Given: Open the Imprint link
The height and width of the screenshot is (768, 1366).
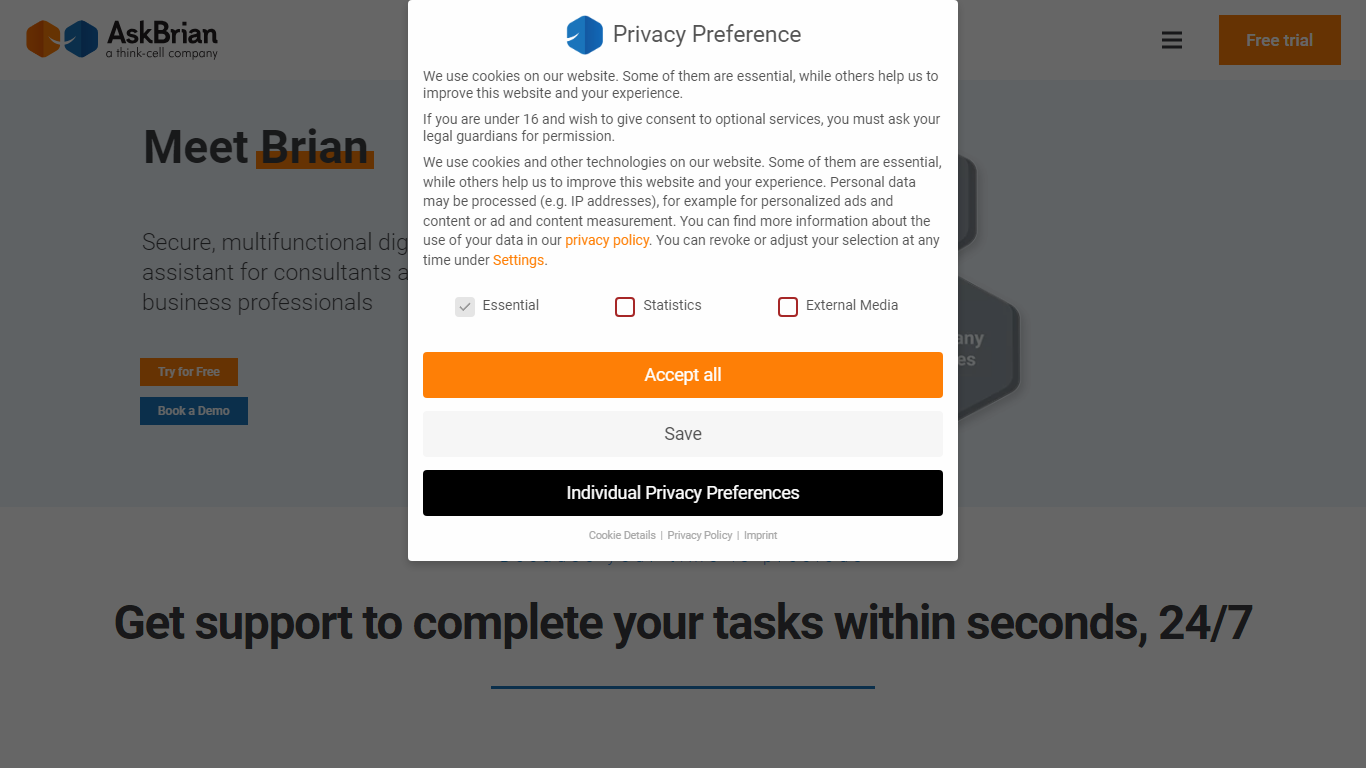Looking at the screenshot, I should [x=760, y=535].
